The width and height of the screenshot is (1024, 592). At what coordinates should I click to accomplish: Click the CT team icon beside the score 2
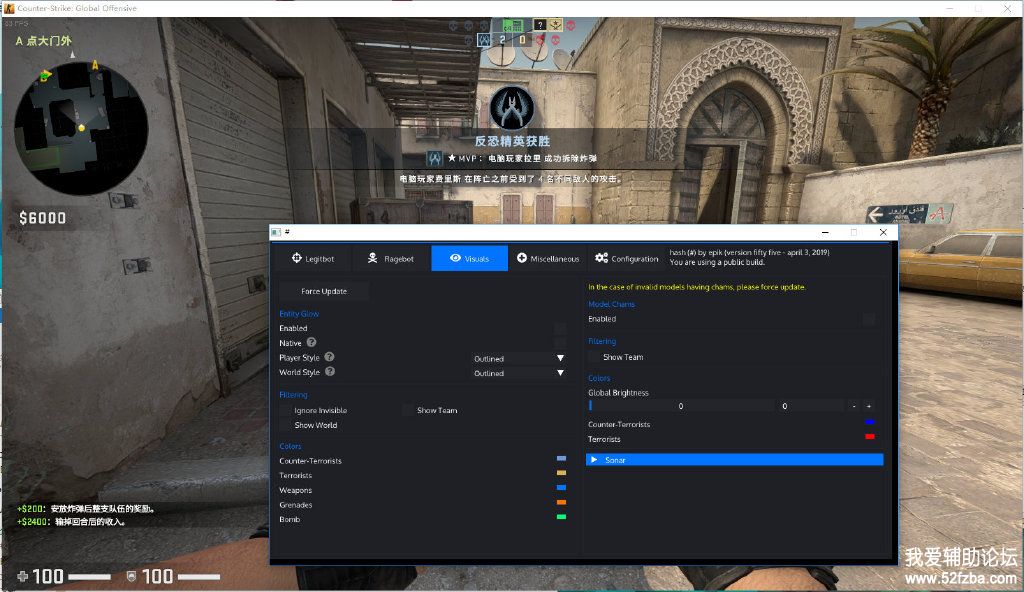point(484,40)
